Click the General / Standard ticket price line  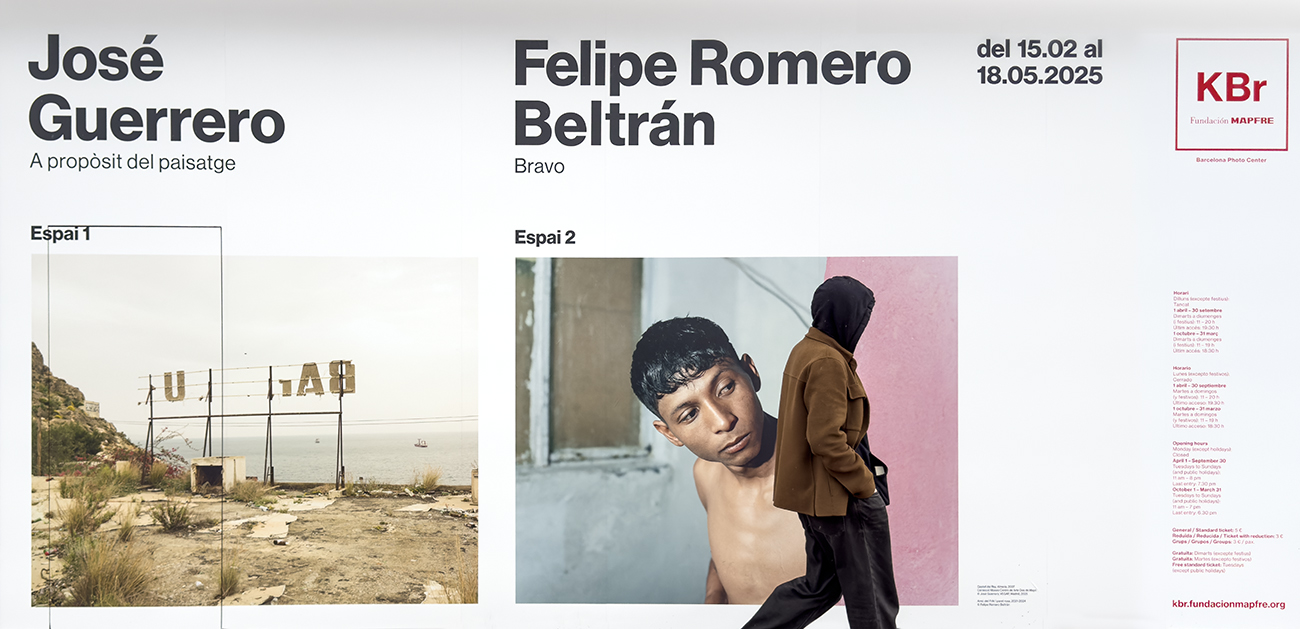[1207, 530]
